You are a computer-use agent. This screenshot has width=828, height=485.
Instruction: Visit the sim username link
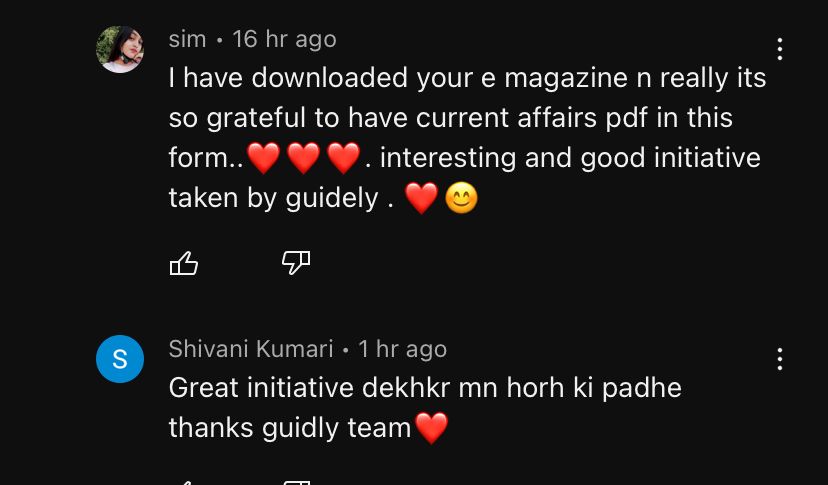[187, 39]
